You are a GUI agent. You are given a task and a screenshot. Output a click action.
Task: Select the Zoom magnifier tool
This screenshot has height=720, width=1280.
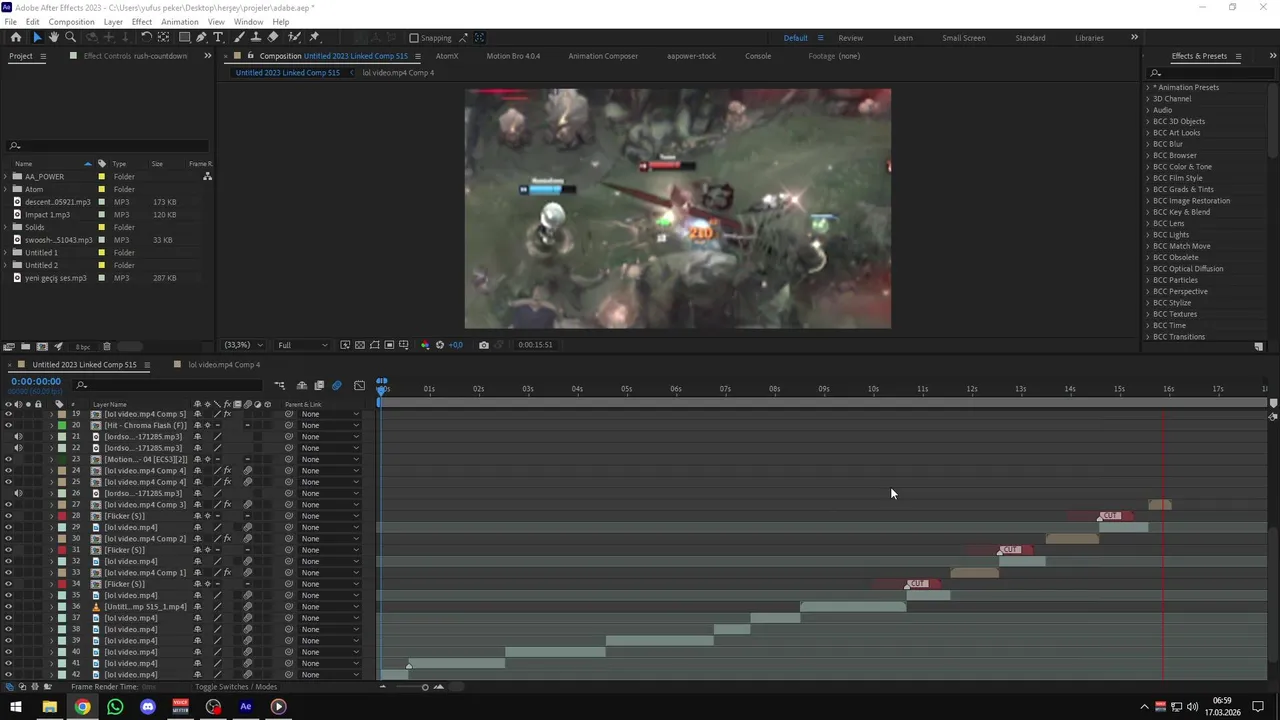pyautogui.click(x=70, y=37)
